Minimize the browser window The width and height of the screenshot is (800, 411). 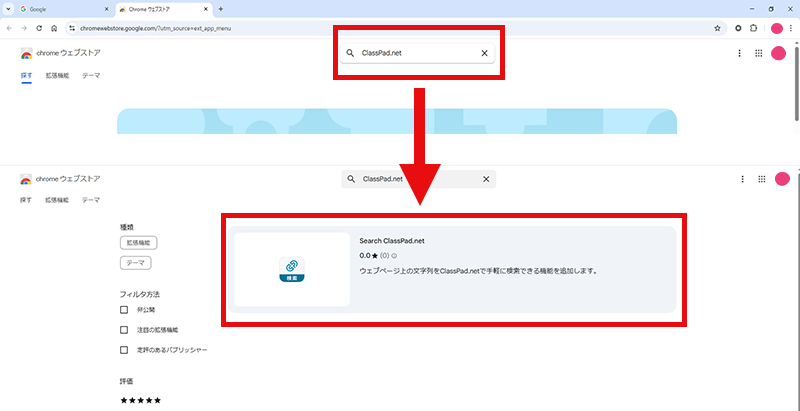[x=752, y=9]
